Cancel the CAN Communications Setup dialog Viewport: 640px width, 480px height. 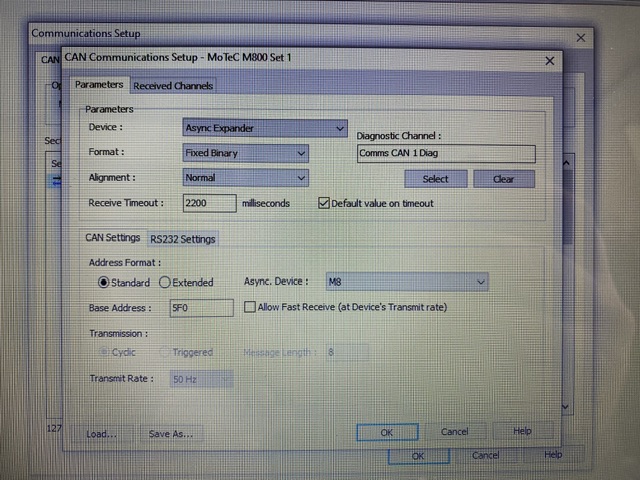(x=454, y=431)
